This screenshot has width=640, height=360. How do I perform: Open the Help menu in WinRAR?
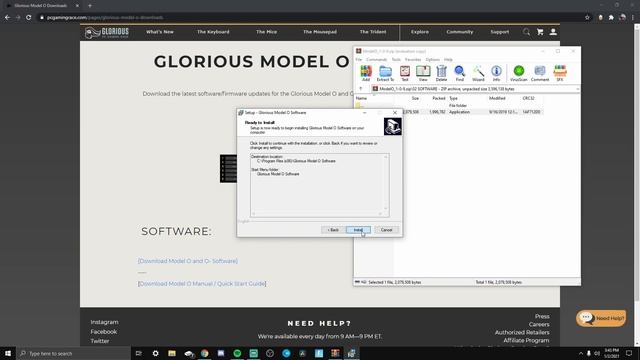pyautogui.click(x=448, y=60)
